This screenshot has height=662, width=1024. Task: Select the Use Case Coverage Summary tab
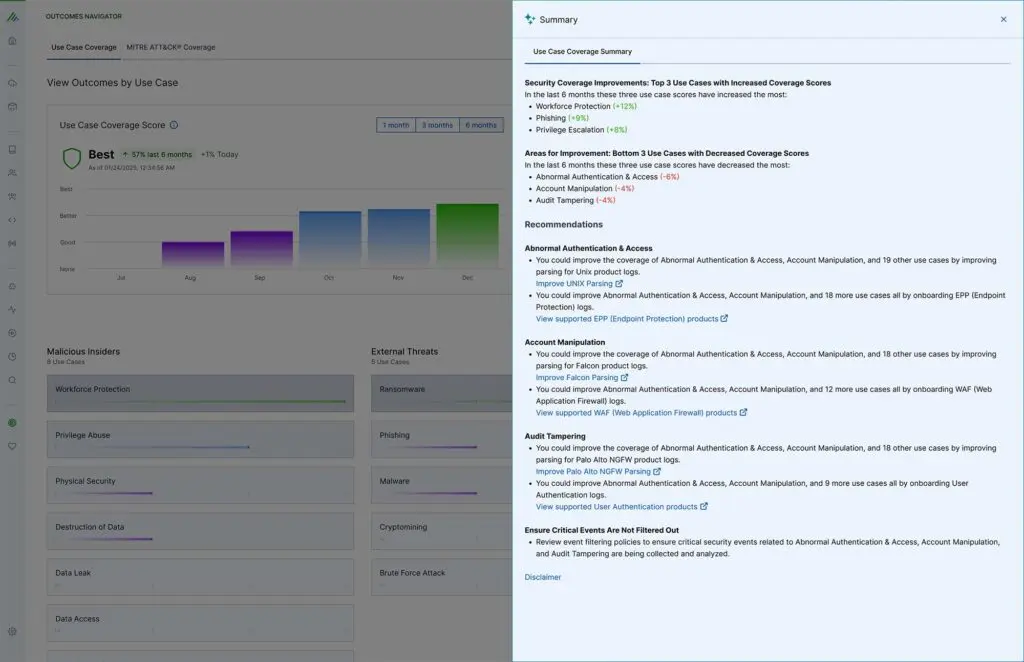click(584, 51)
